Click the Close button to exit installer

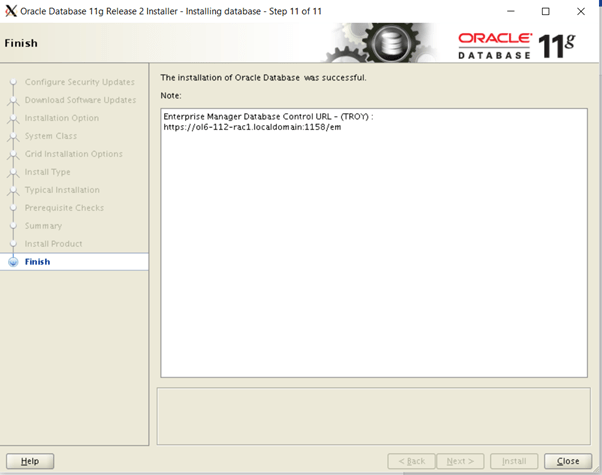click(x=568, y=461)
